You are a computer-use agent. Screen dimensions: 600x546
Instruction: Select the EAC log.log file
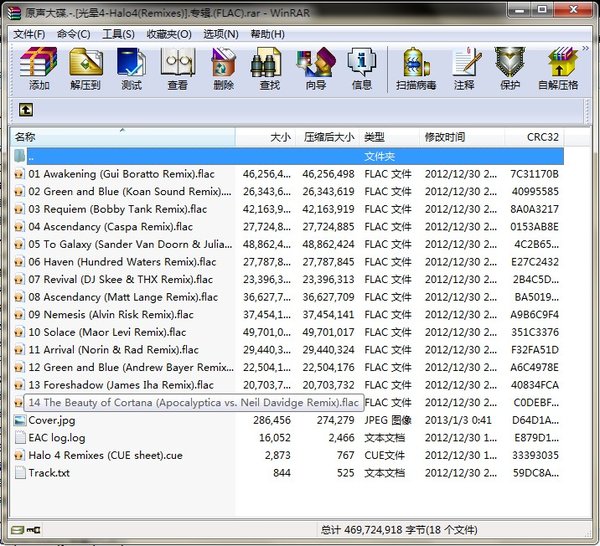(x=288, y=438)
